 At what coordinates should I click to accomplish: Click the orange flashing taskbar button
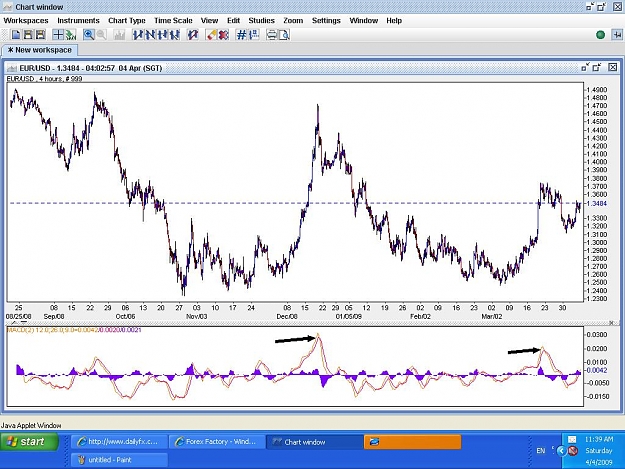tap(413, 442)
